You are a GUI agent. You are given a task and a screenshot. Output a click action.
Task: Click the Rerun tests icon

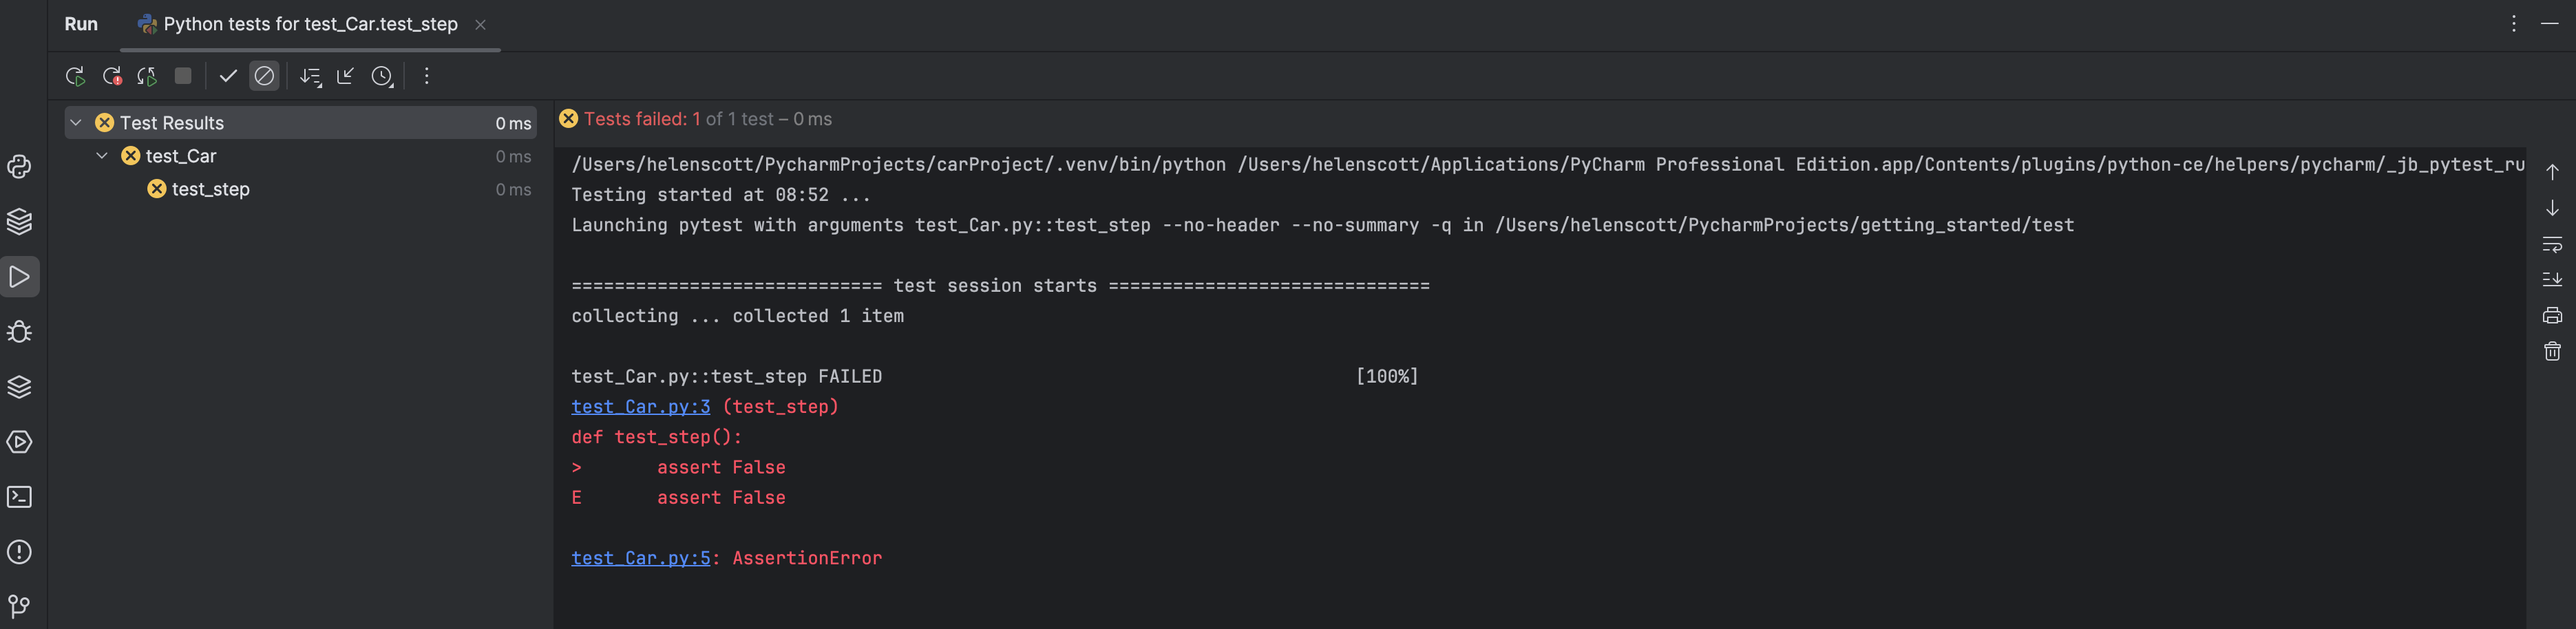[76, 76]
